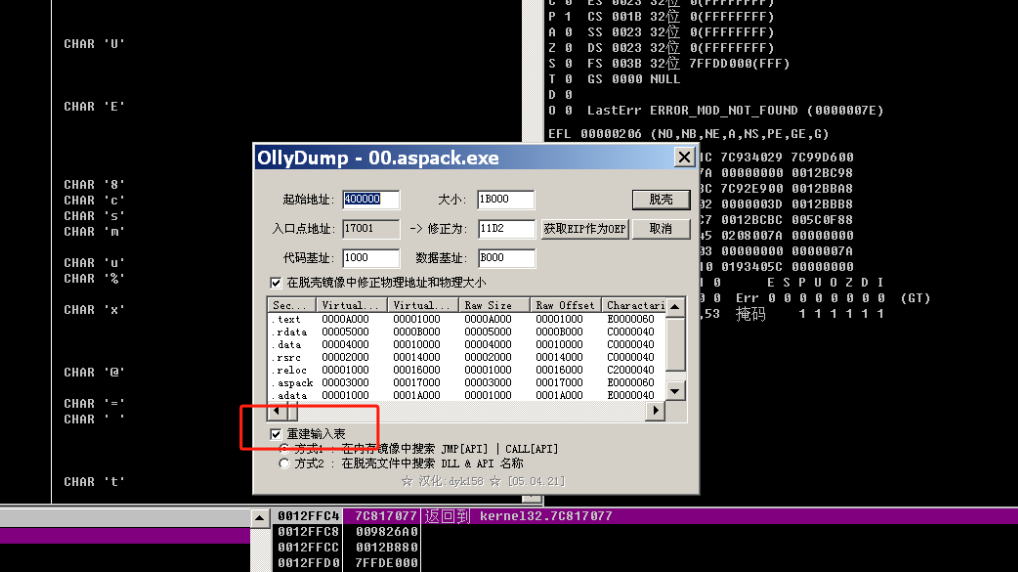Click stack pane scroll up arrow

(260, 517)
